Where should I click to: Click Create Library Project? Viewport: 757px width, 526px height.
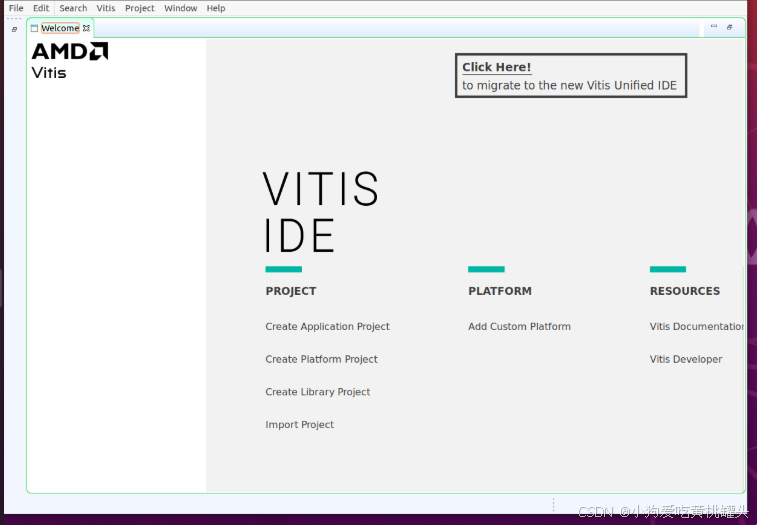[x=318, y=392]
